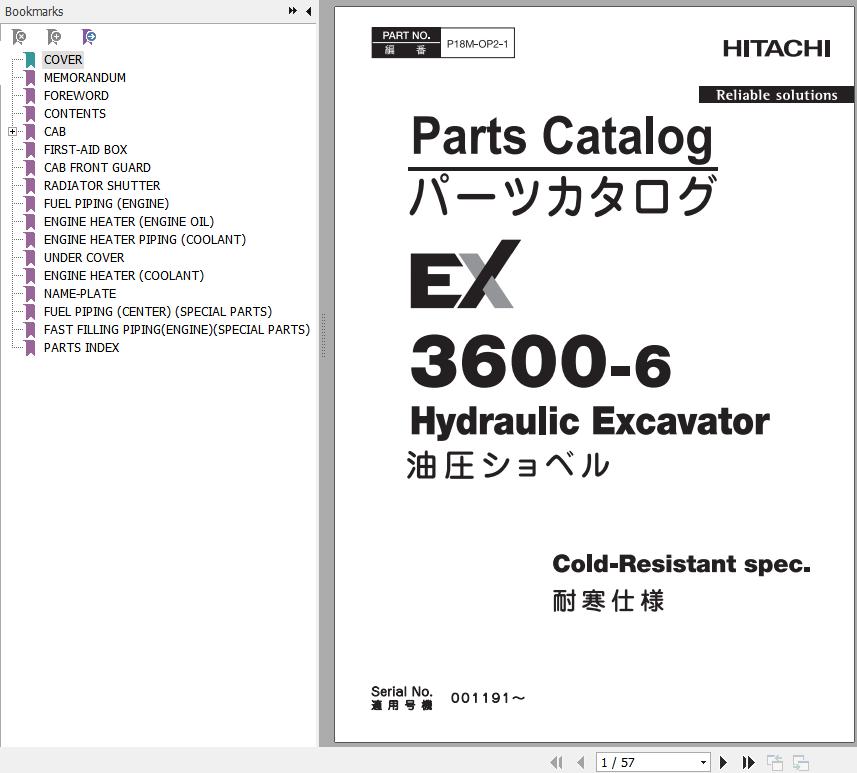Click the Bookmarks panel title
857x773 pixels.
pyautogui.click(x=34, y=11)
